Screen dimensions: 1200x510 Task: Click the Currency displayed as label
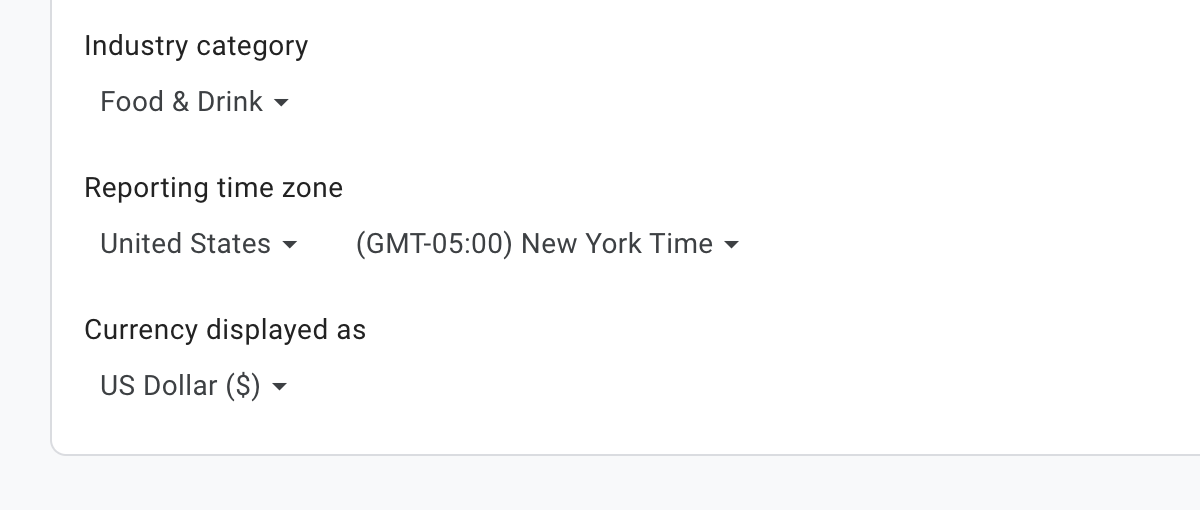pos(225,330)
